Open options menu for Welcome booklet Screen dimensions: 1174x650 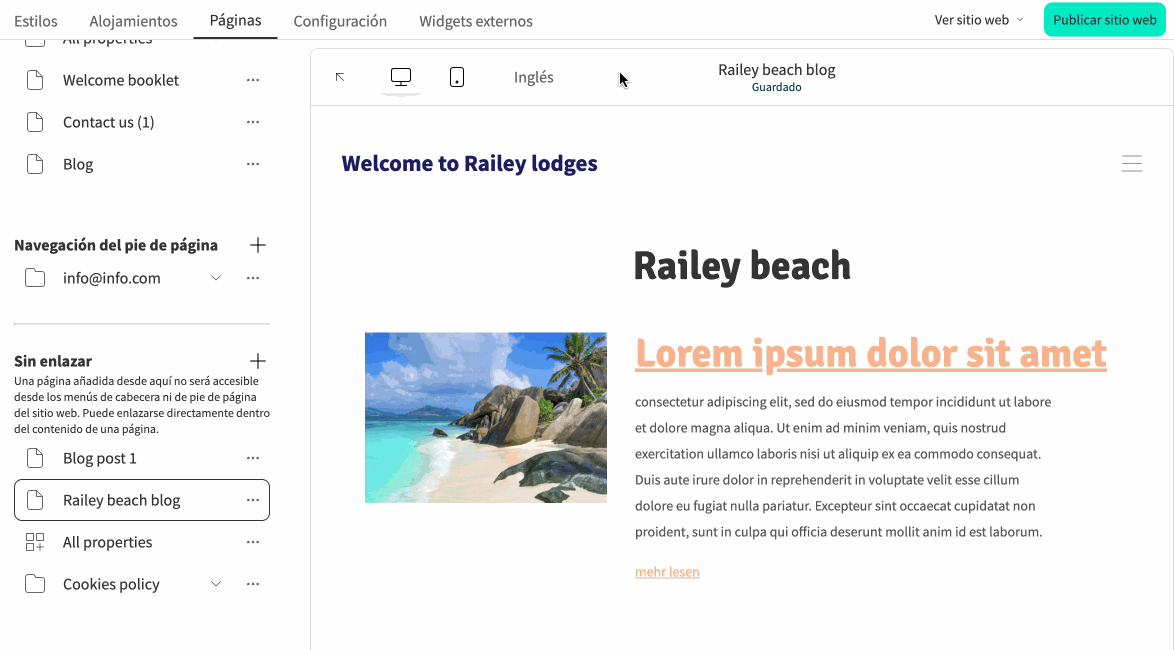[253, 80]
